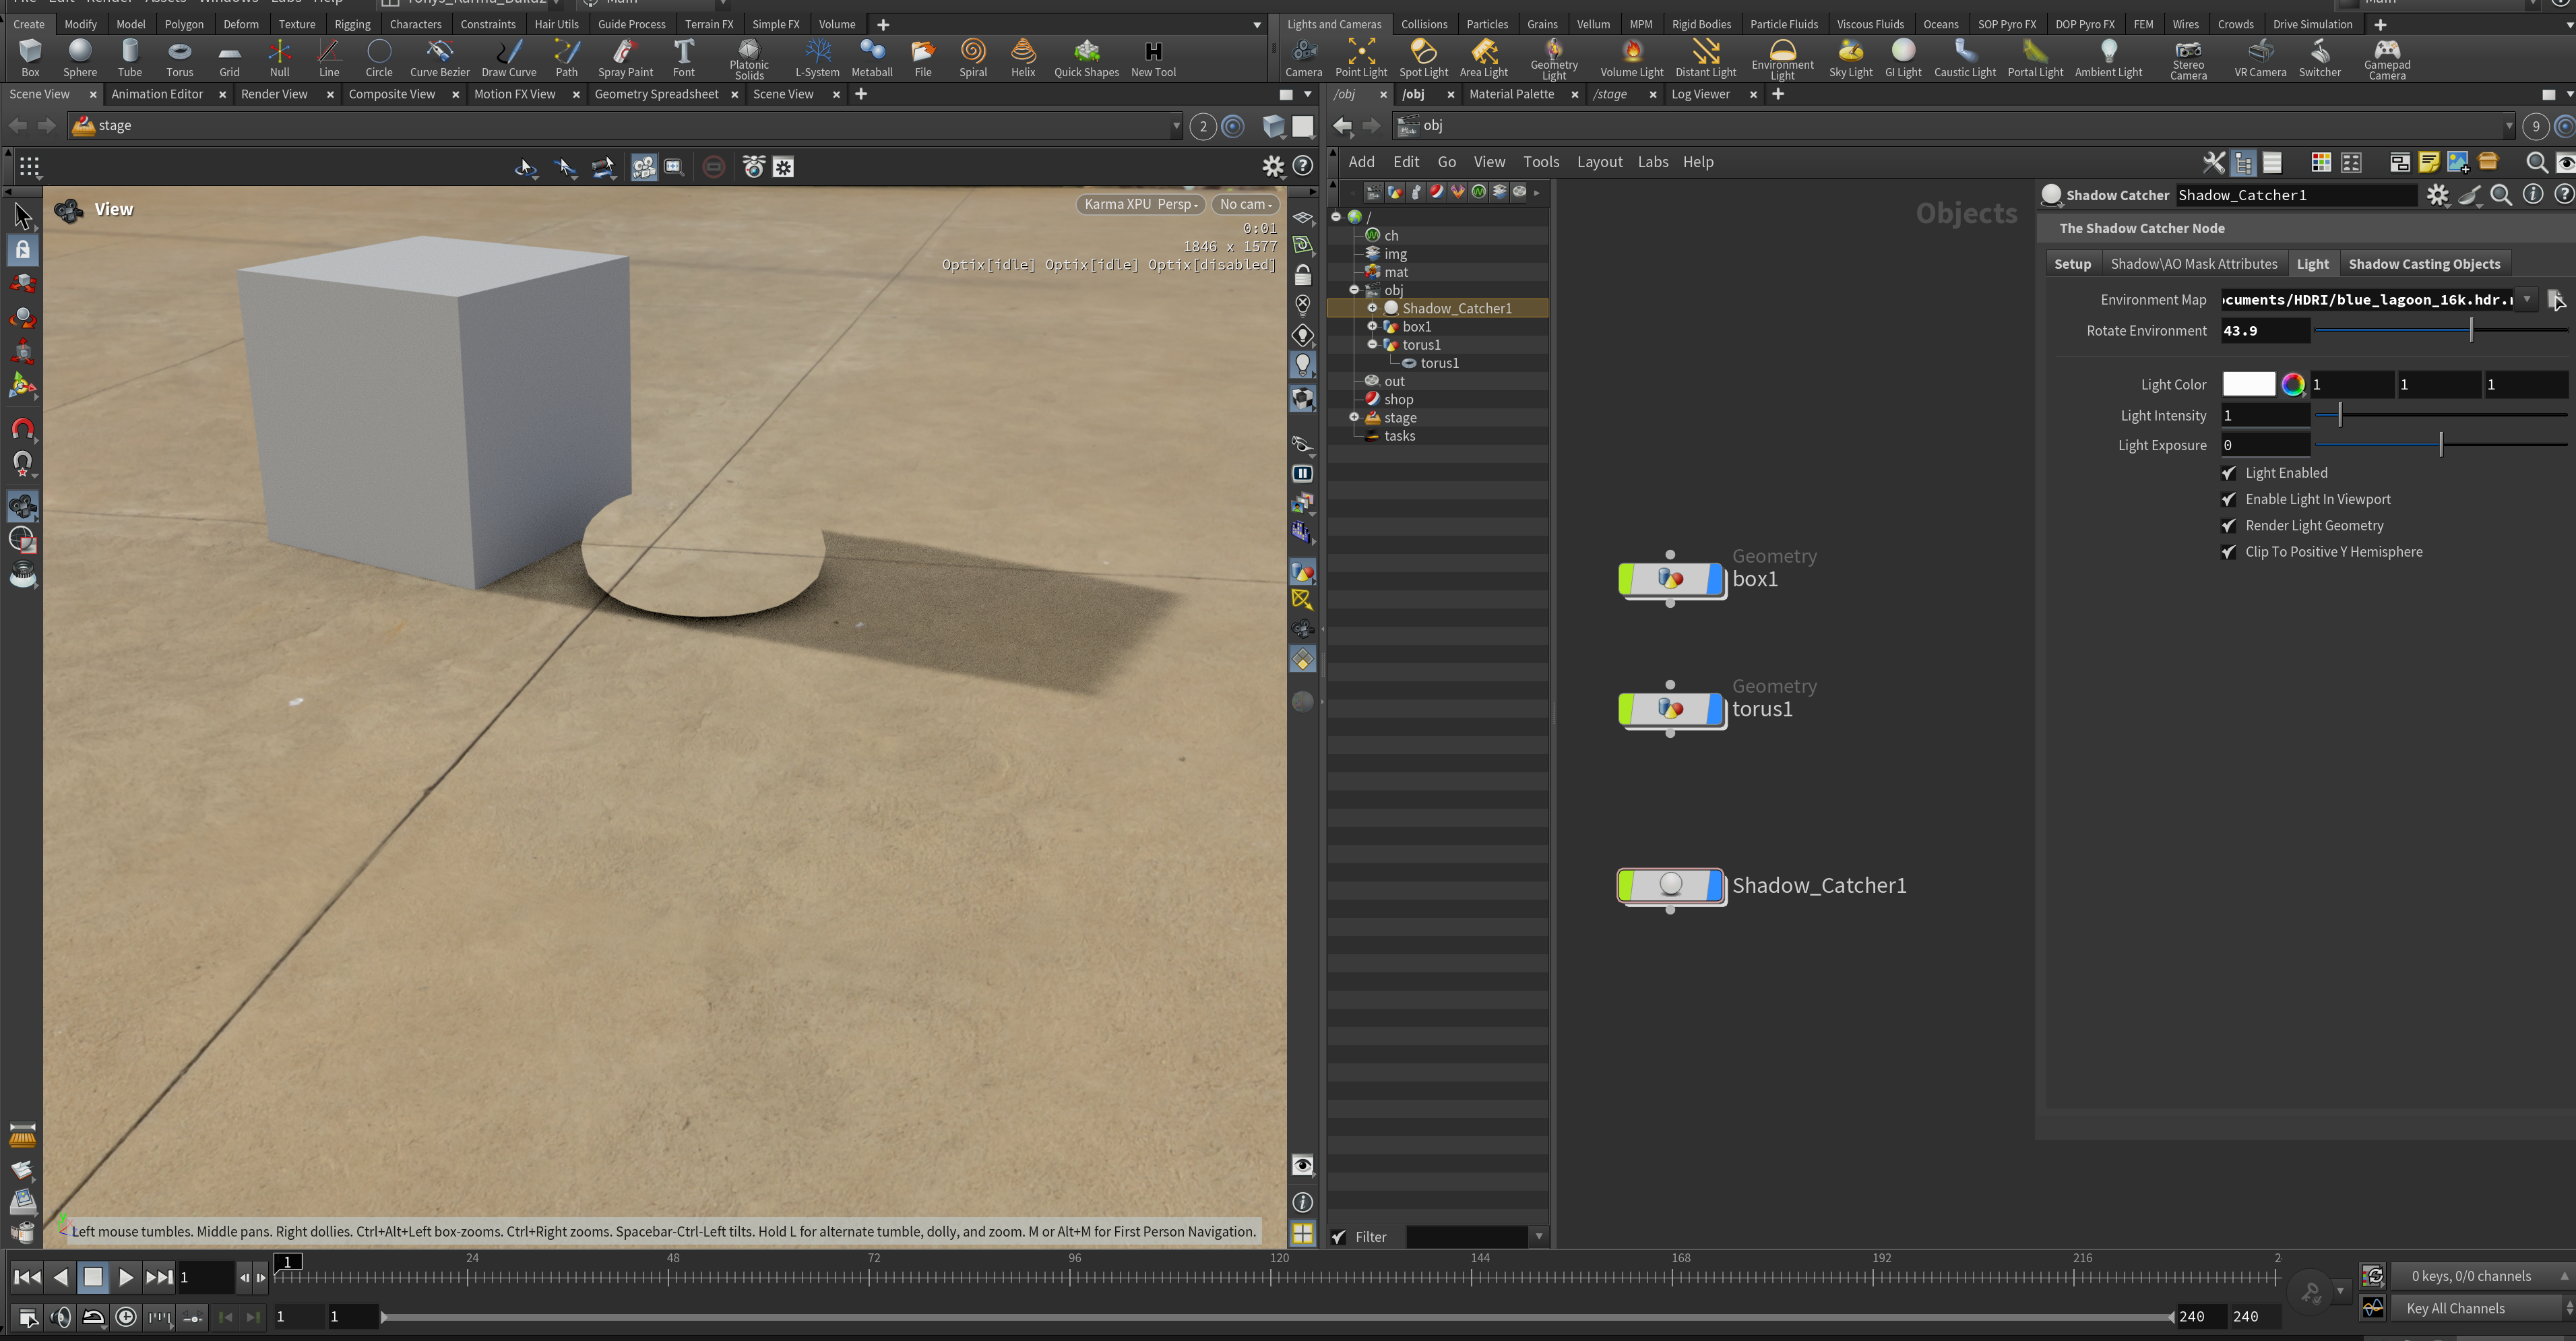Select the Spiral shelf tool

[973, 58]
